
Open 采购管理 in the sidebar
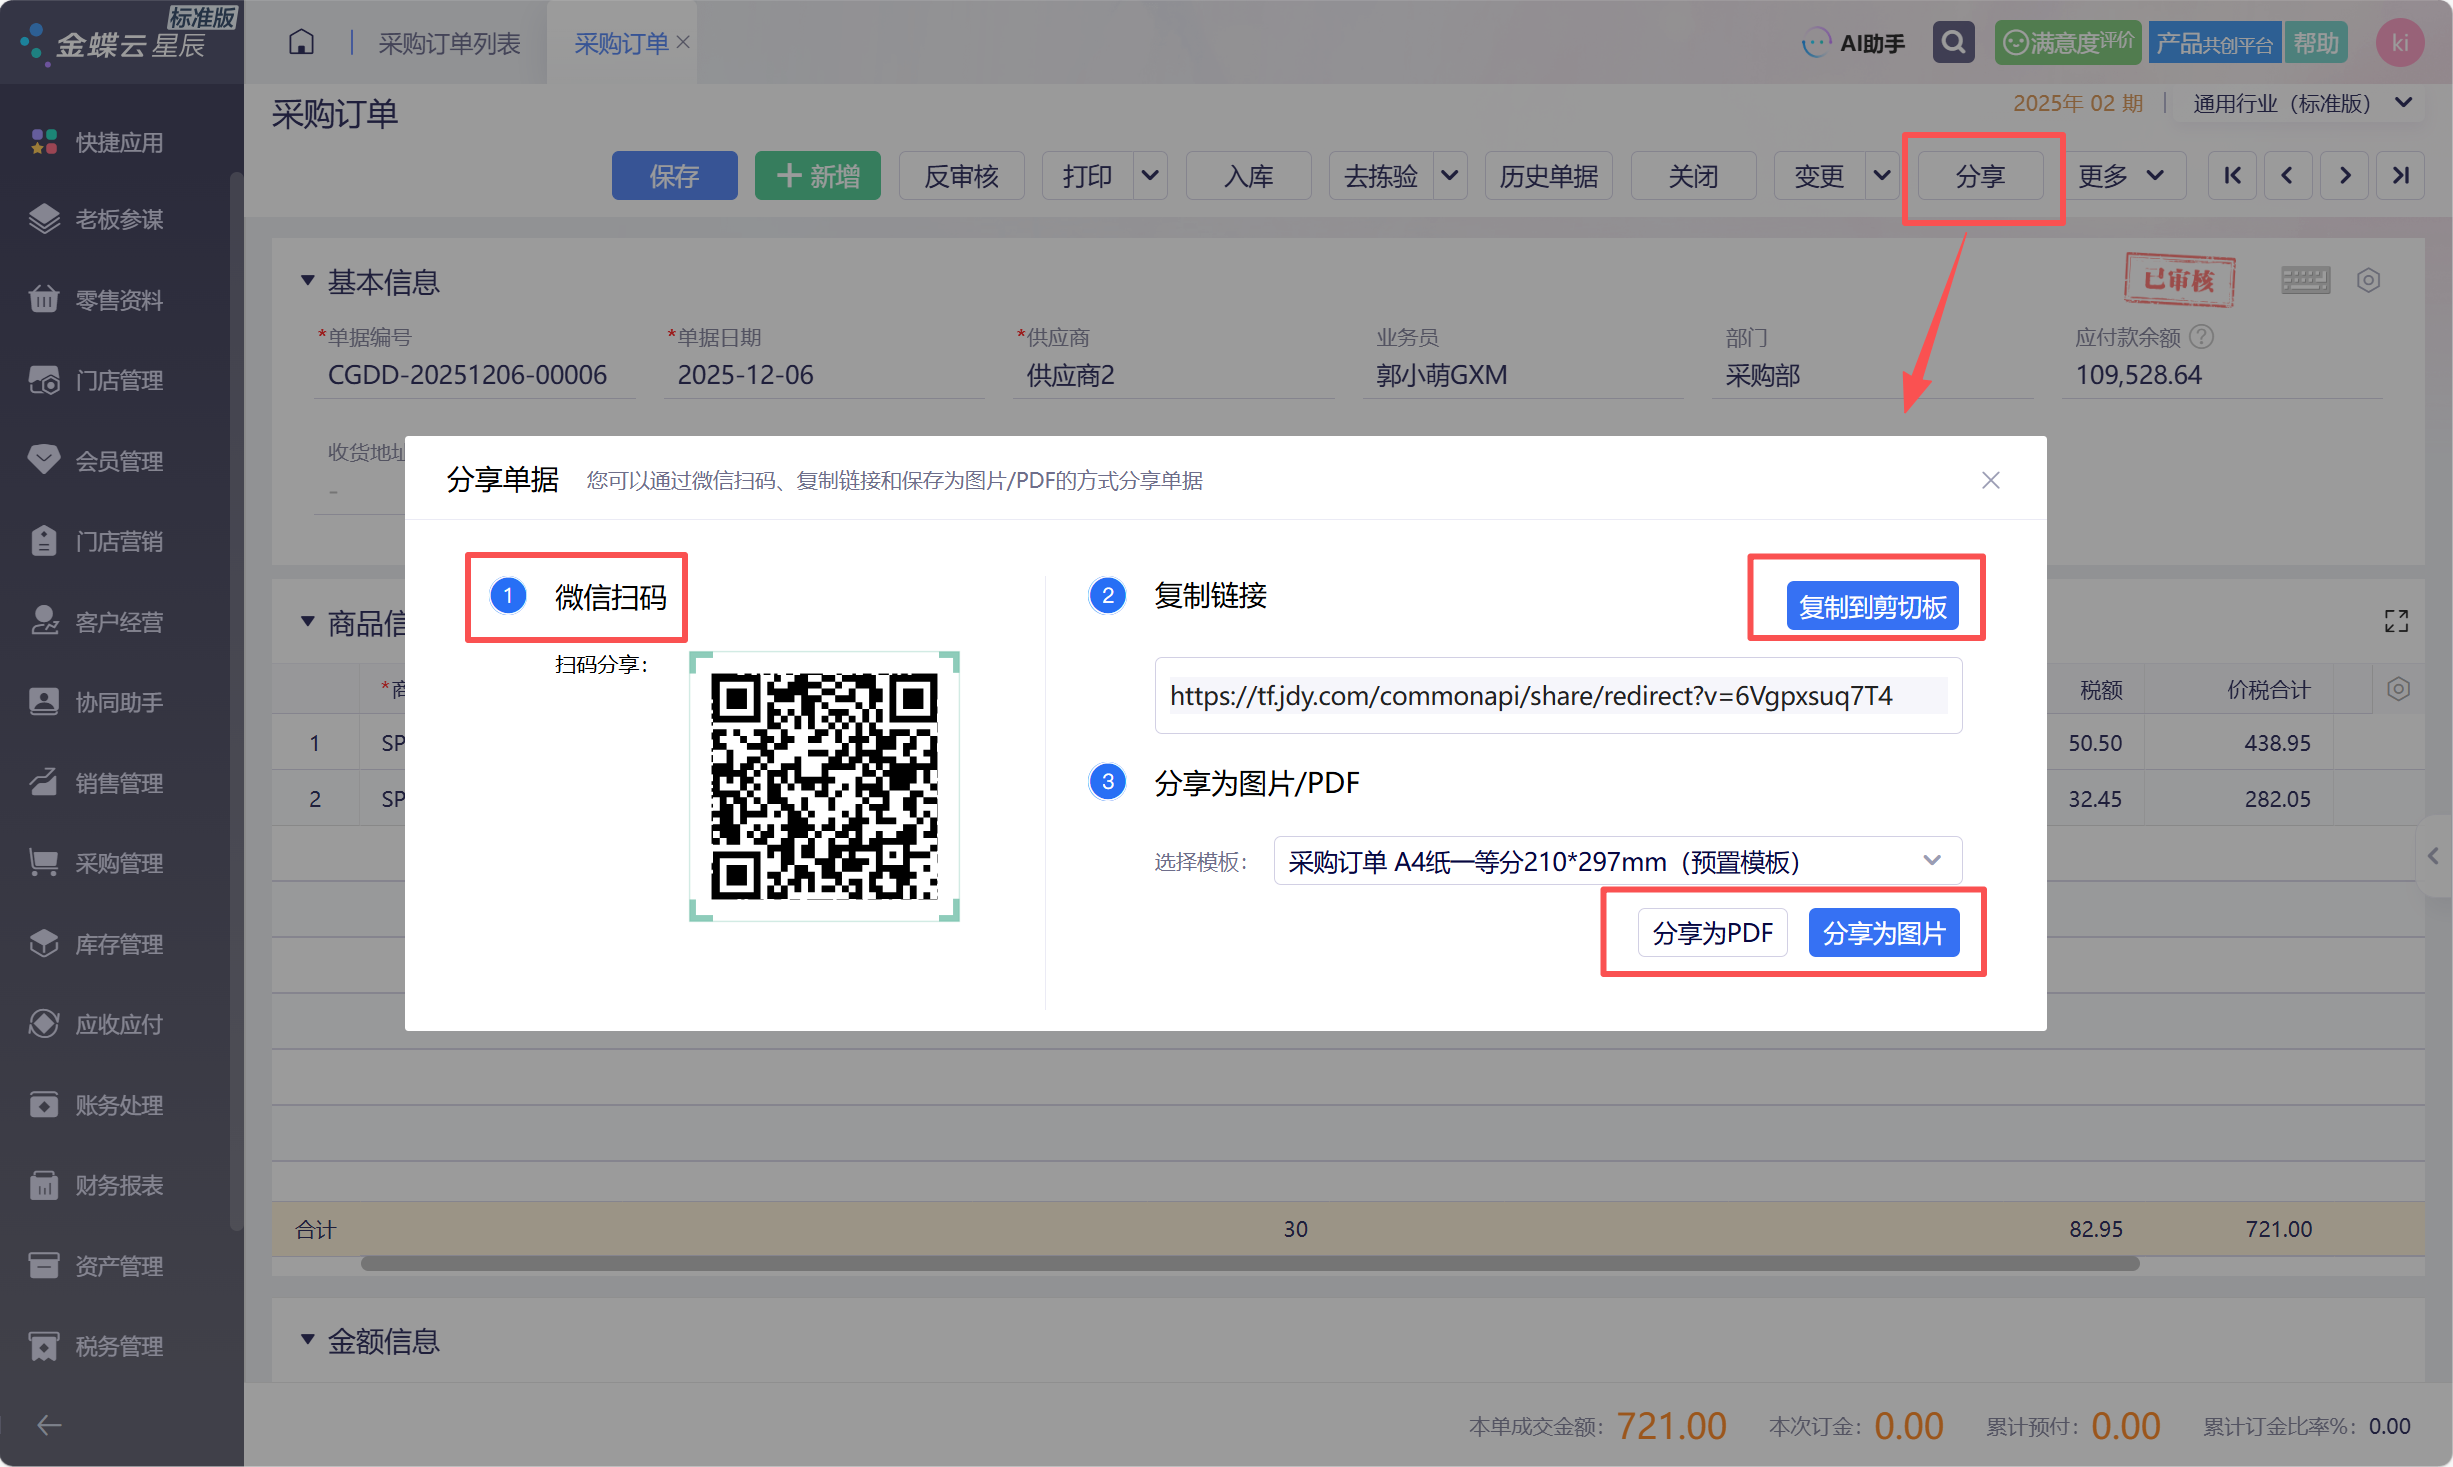(120, 863)
